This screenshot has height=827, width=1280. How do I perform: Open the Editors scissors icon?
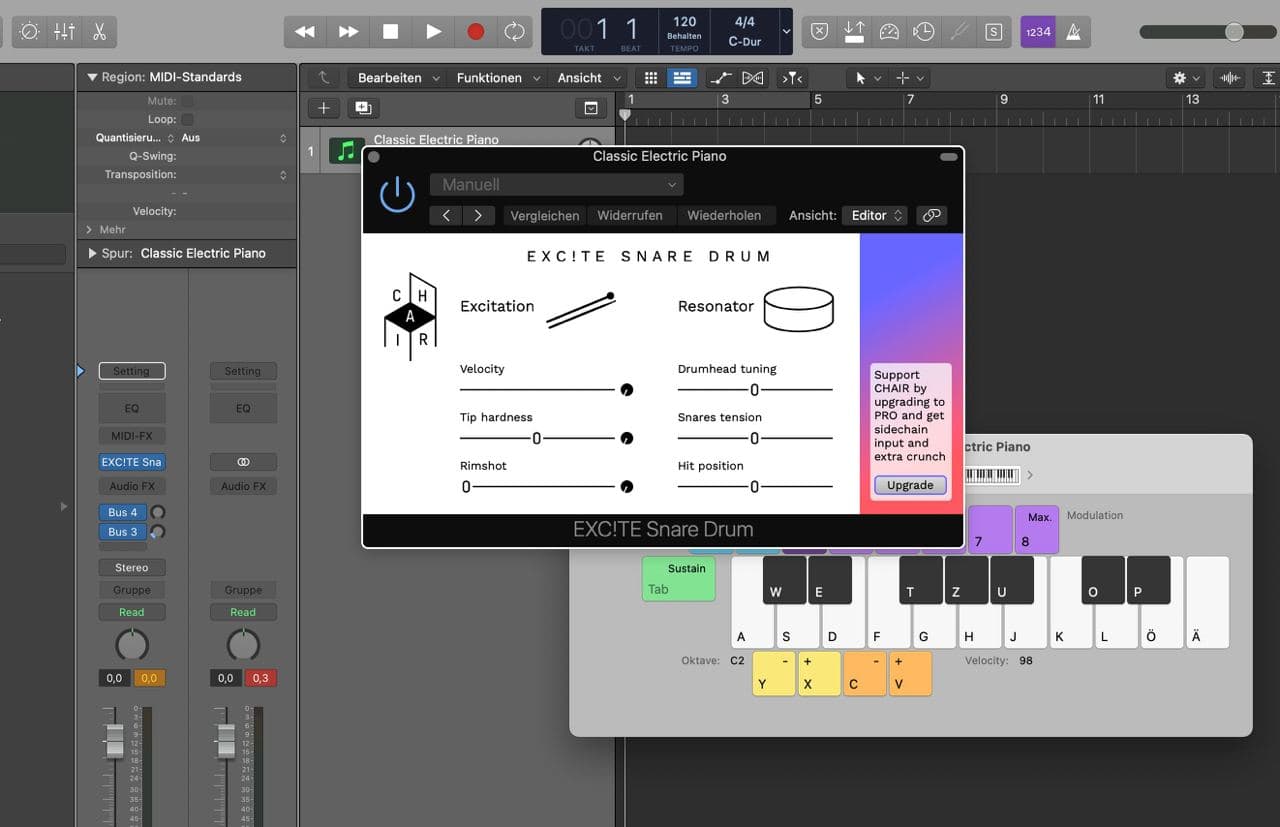99,32
